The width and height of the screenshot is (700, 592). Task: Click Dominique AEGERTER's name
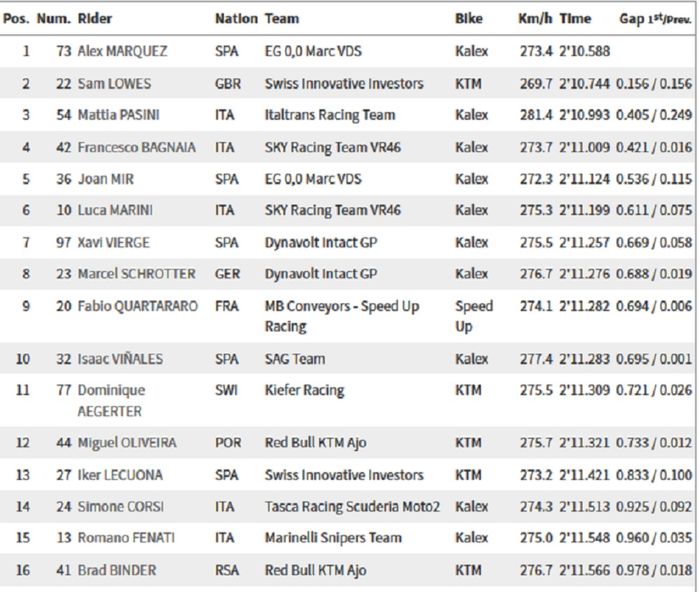(x=112, y=400)
